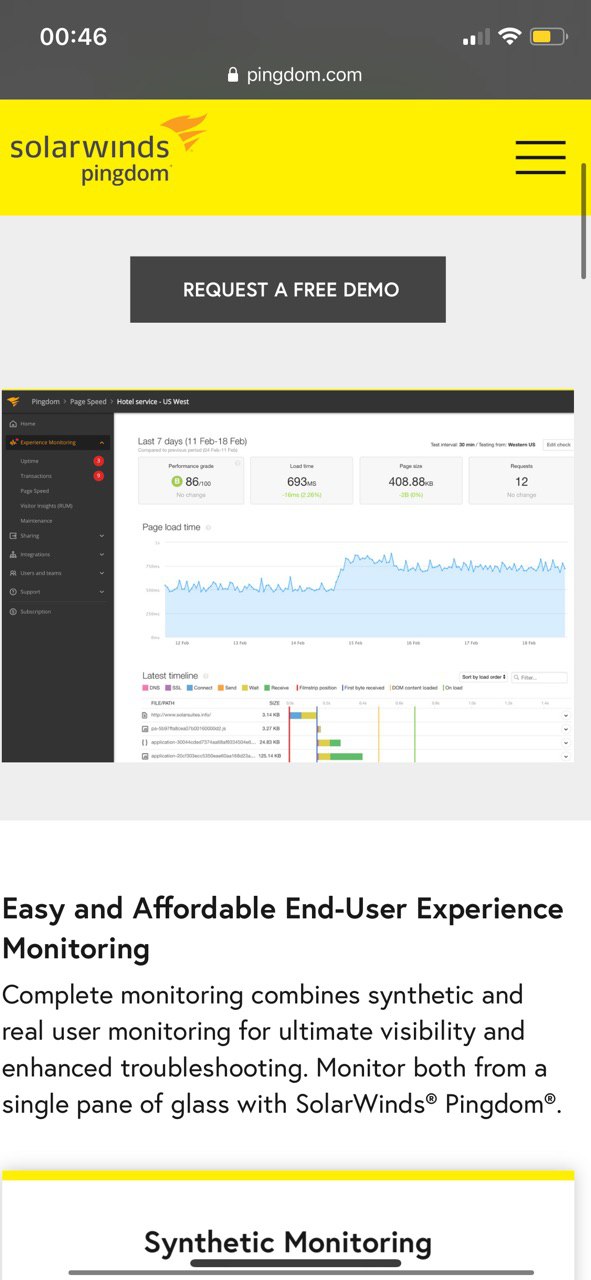
Task: Click the Pingdom breadcrumb link
Action: tap(46, 401)
